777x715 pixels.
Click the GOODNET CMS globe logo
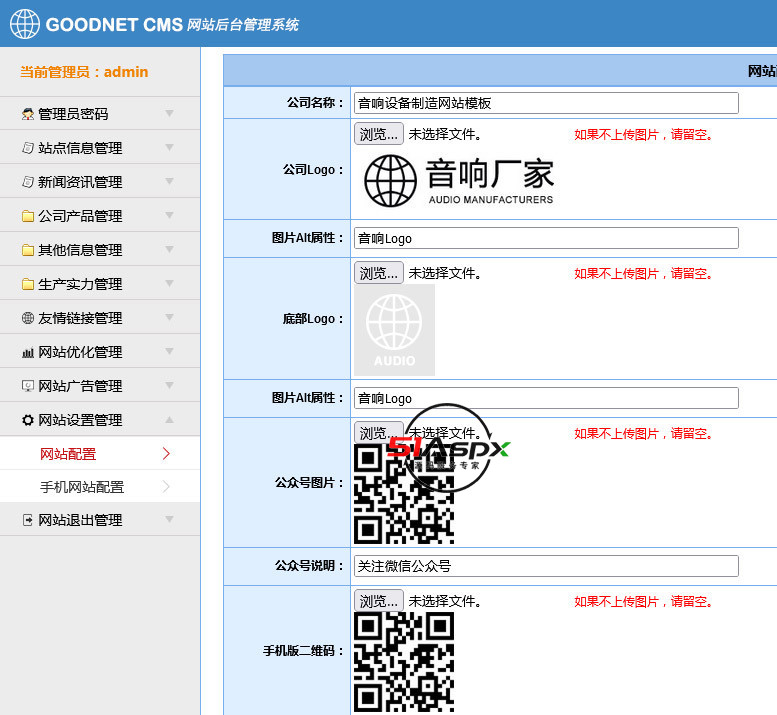[25, 24]
